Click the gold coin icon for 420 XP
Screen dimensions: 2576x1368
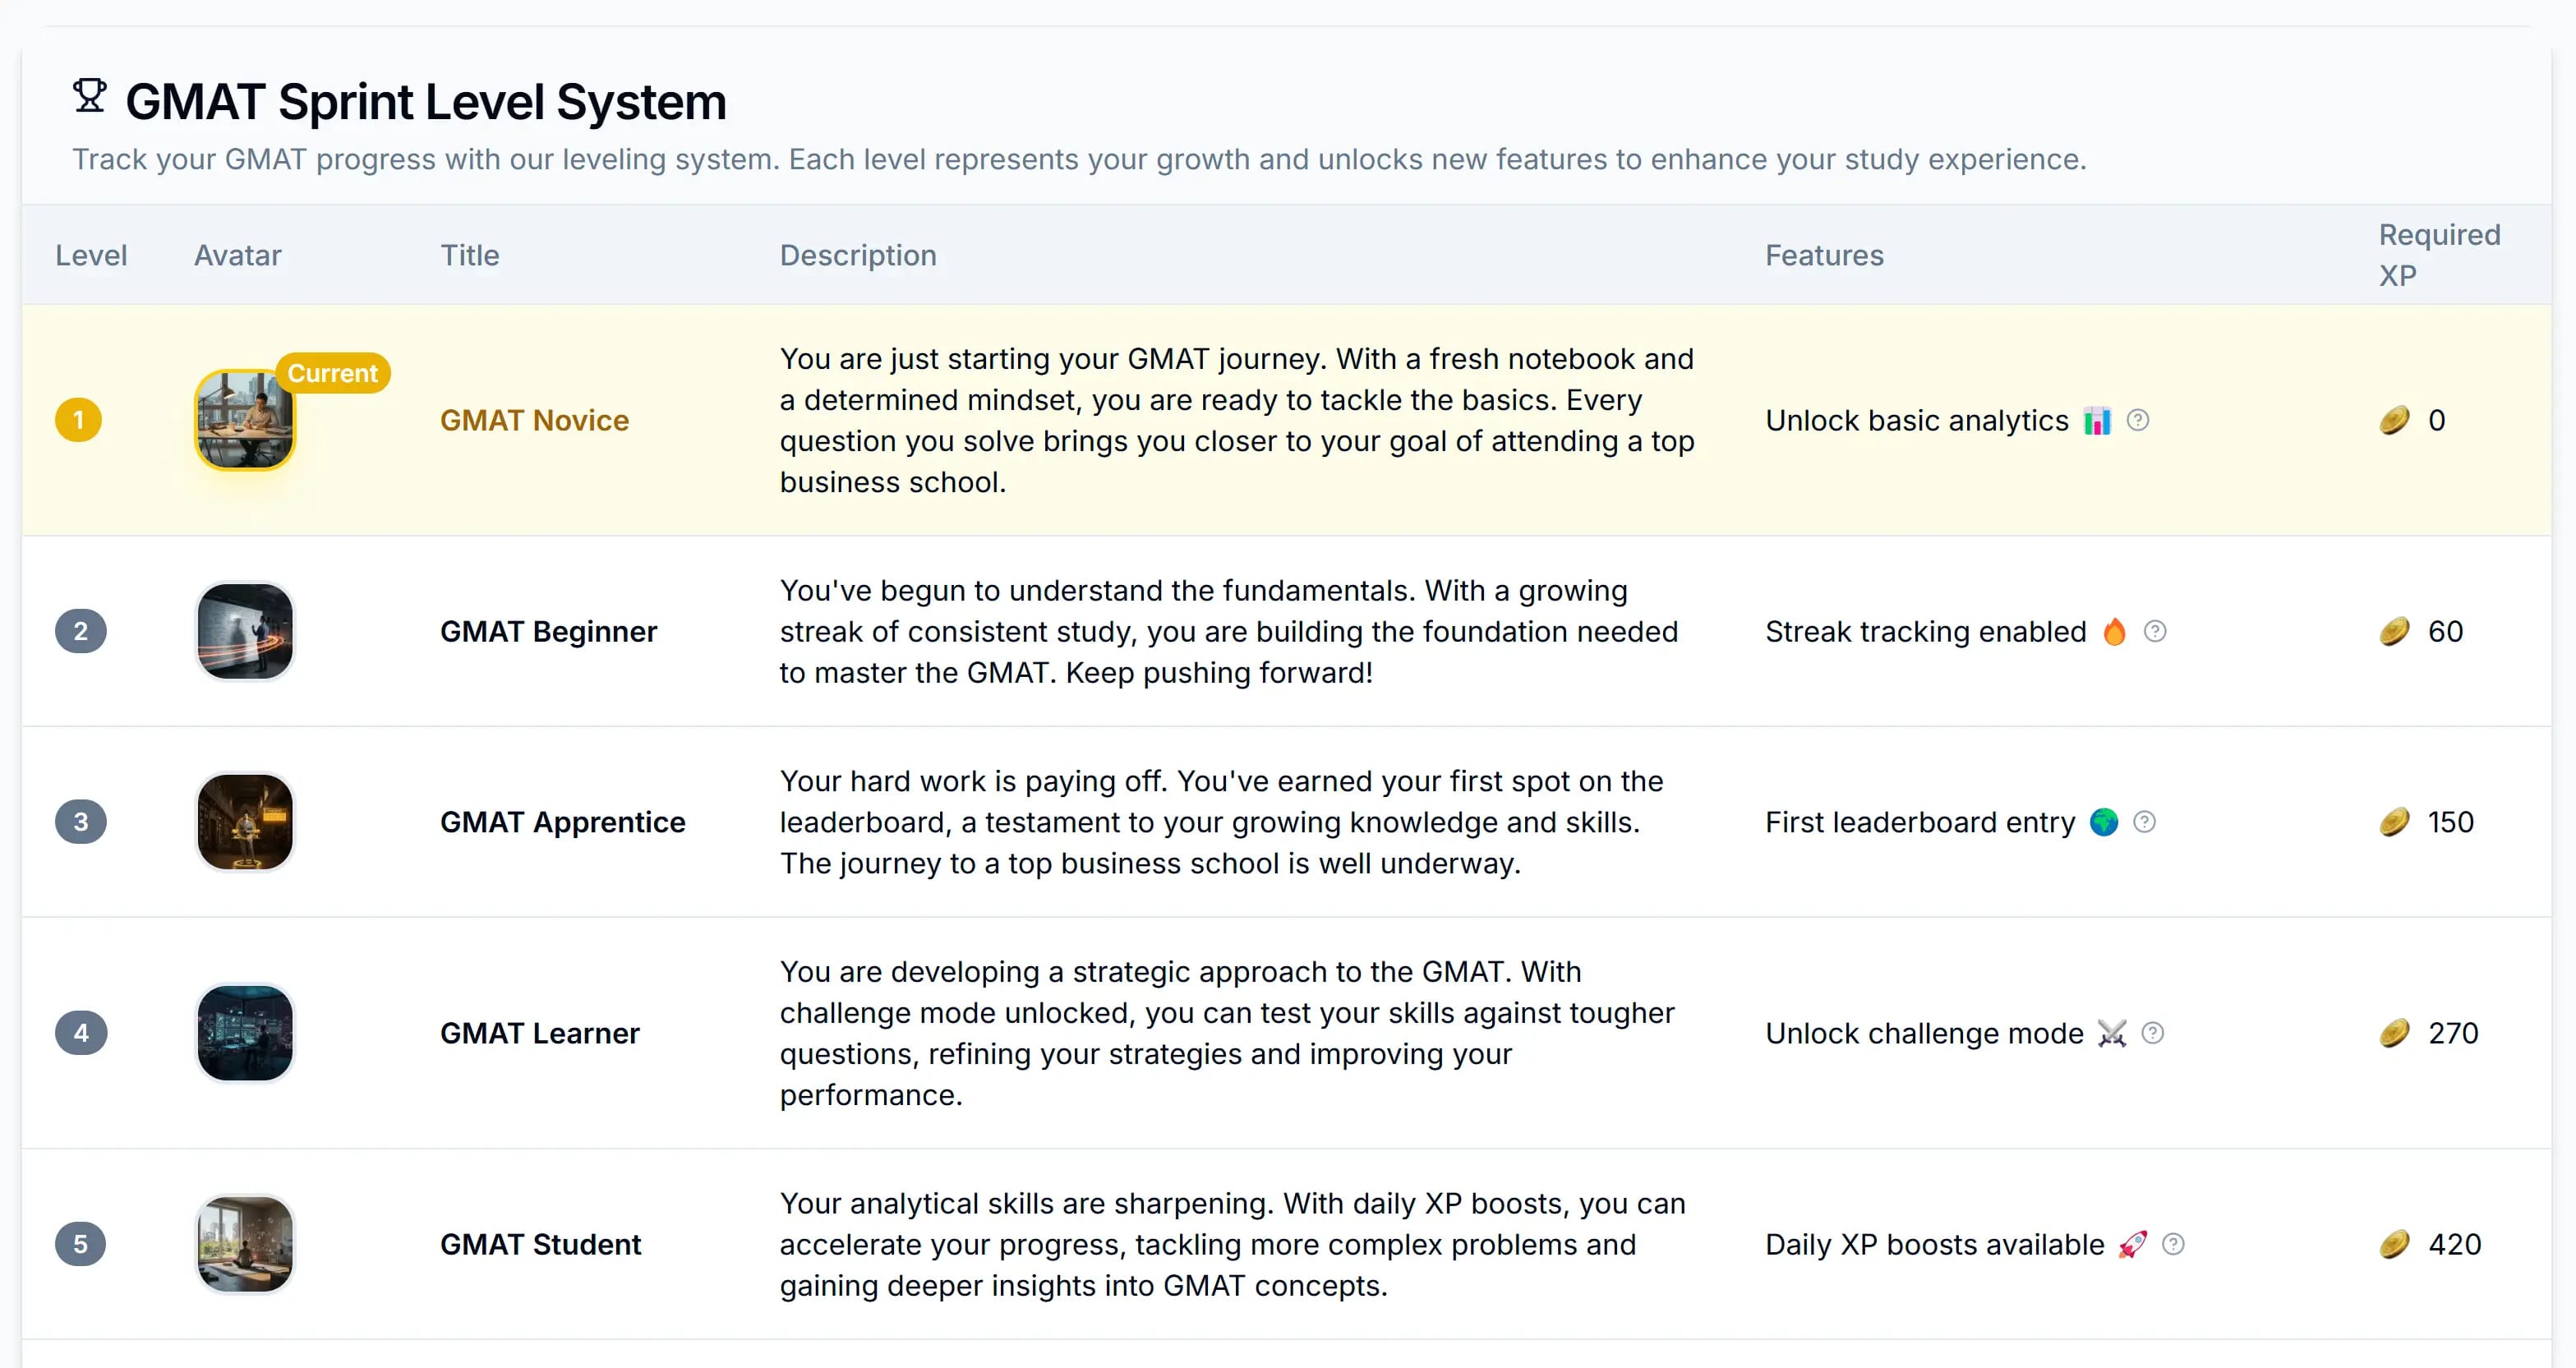tap(2394, 1244)
